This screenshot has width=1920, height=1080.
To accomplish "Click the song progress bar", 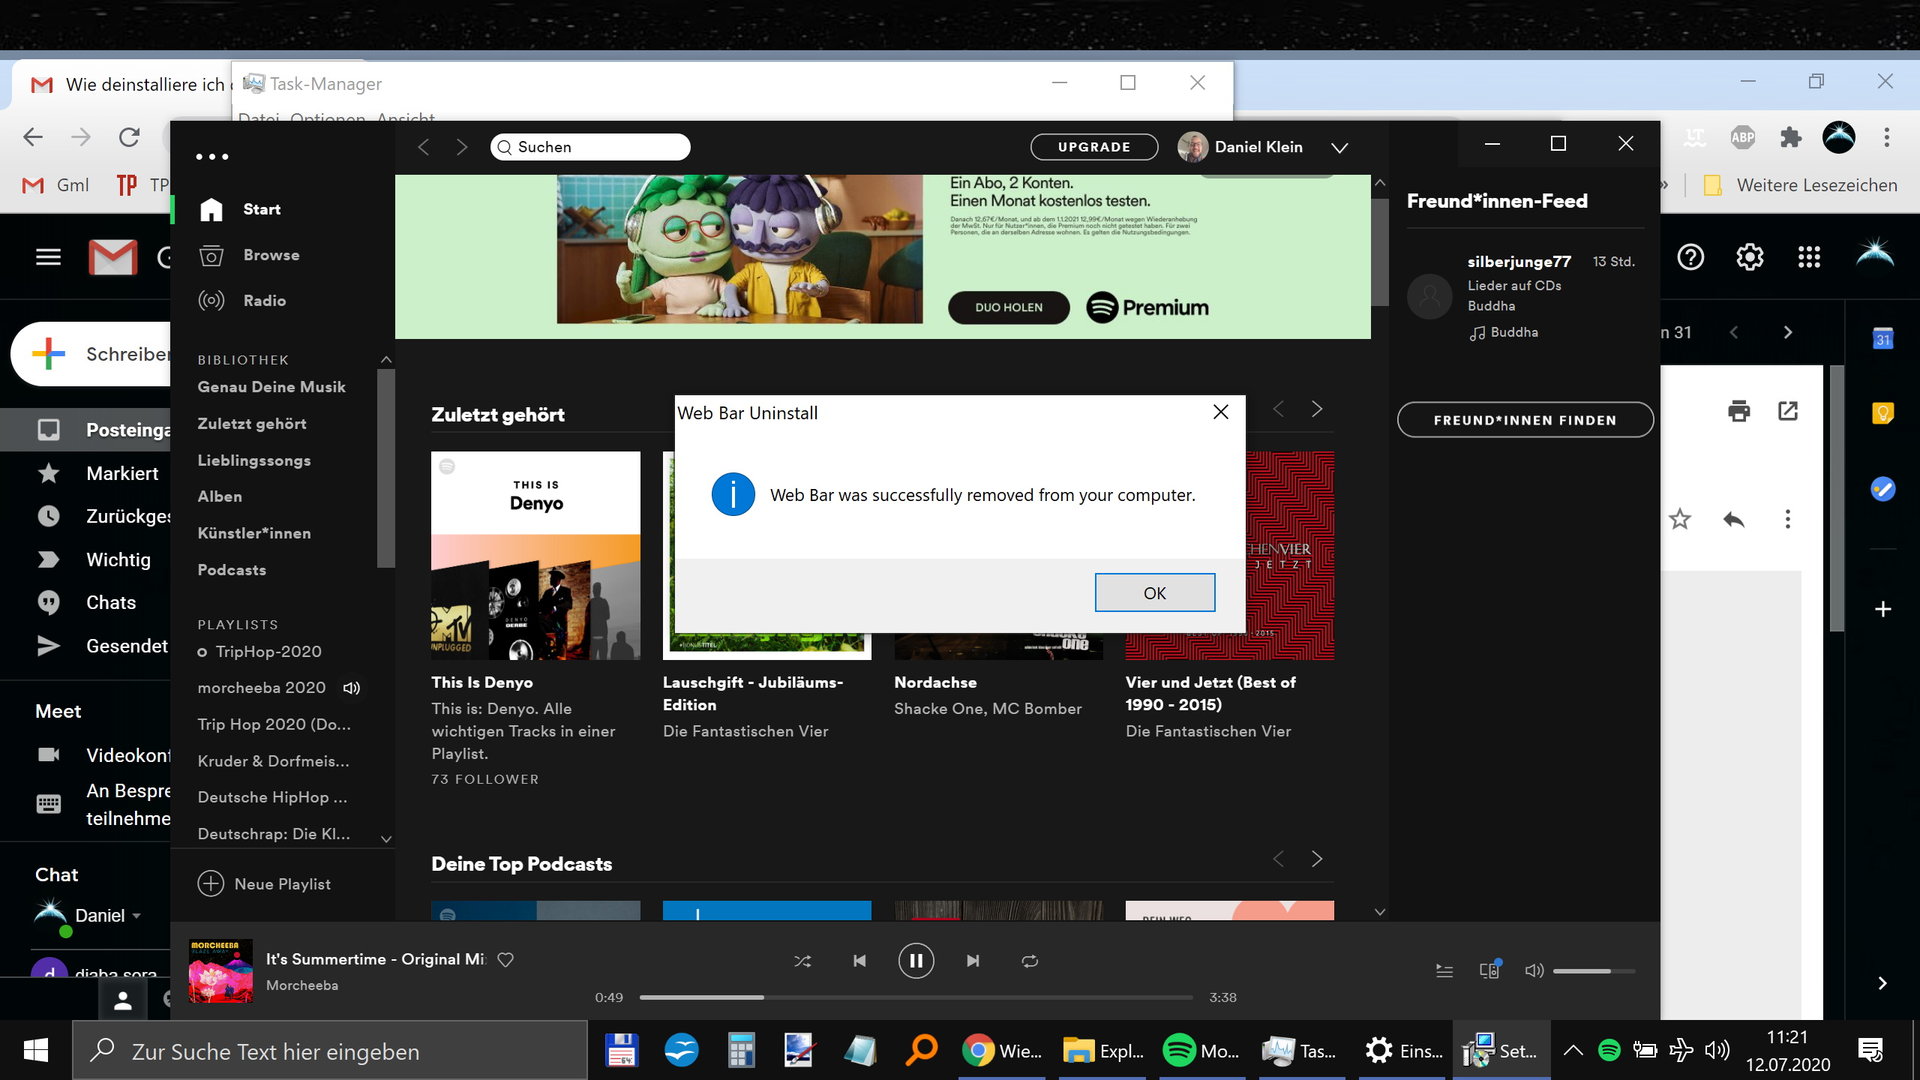I will (x=916, y=997).
